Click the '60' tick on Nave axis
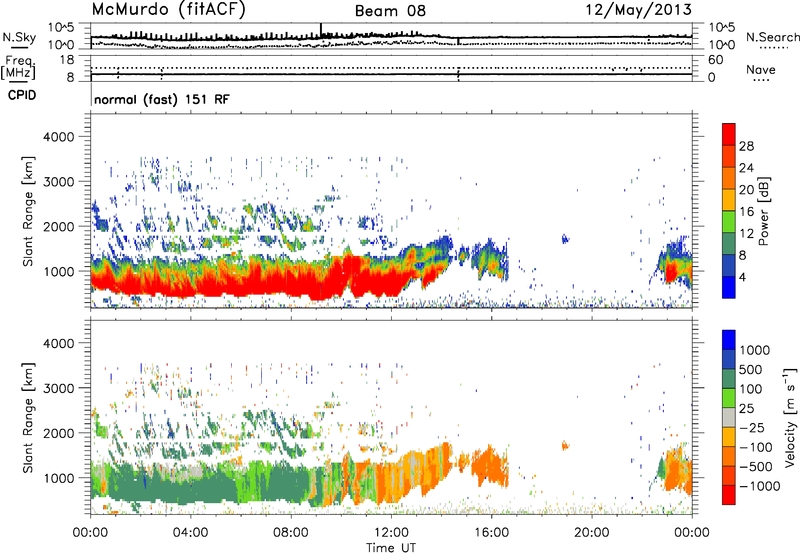The height and width of the screenshot is (554, 800). coord(715,60)
